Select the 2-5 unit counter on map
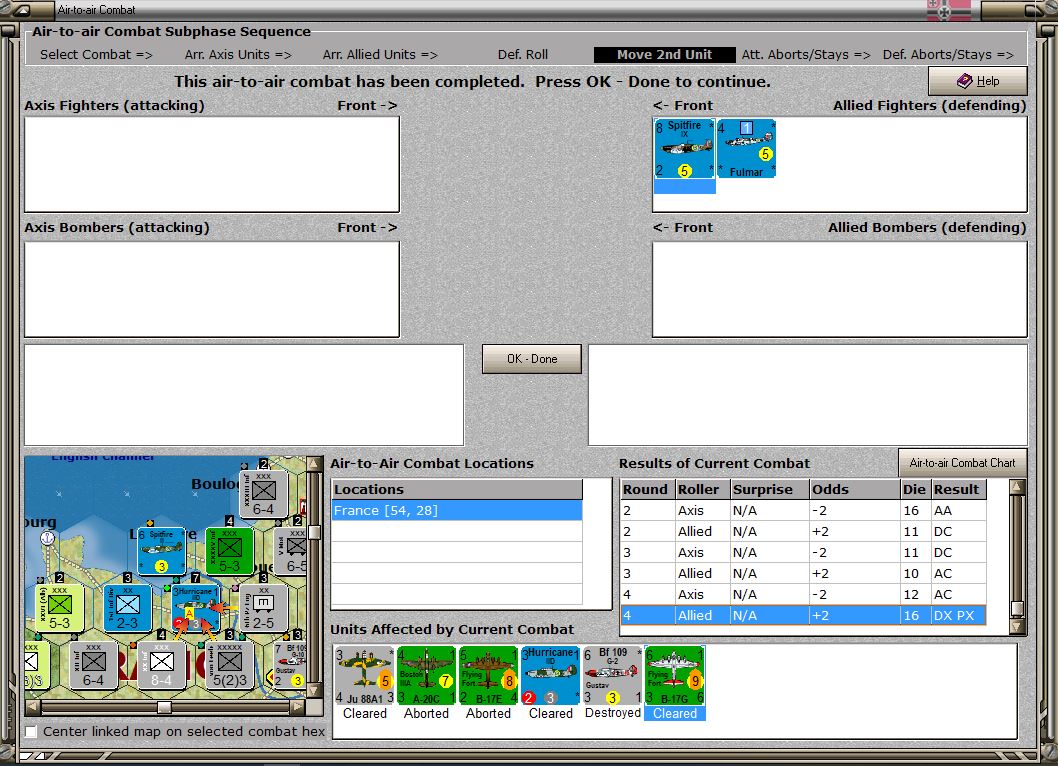This screenshot has width=1058, height=766. pos(264,608)
